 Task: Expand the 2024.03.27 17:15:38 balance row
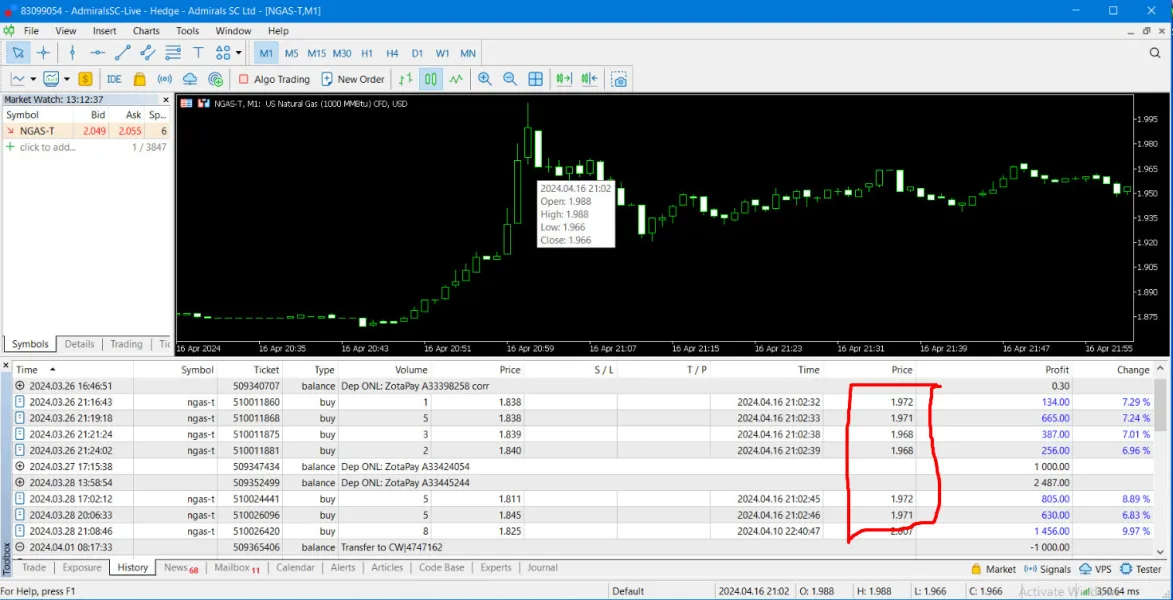click(x=20, y=466)
